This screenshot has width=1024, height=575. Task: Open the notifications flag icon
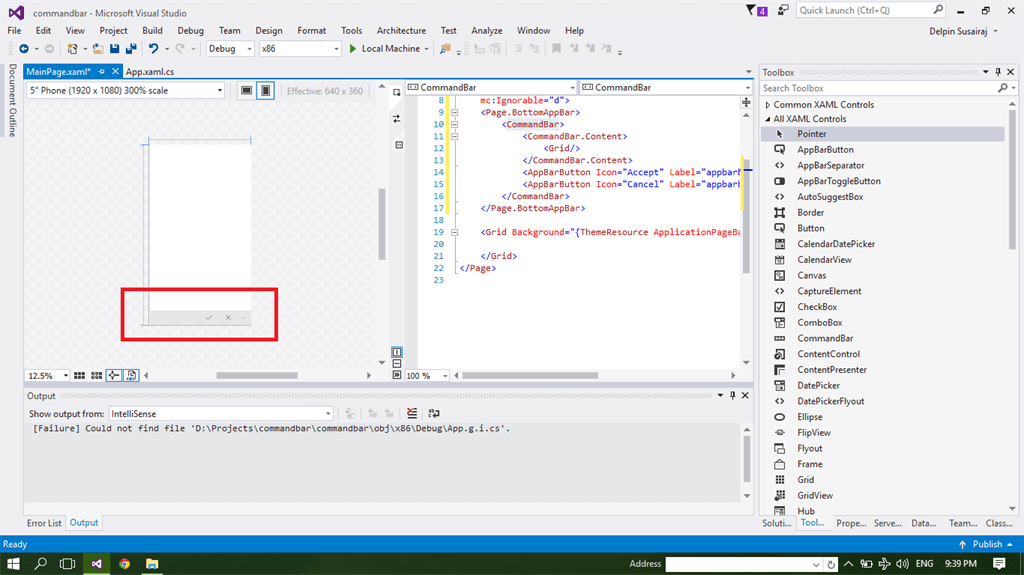click(752, 10)
